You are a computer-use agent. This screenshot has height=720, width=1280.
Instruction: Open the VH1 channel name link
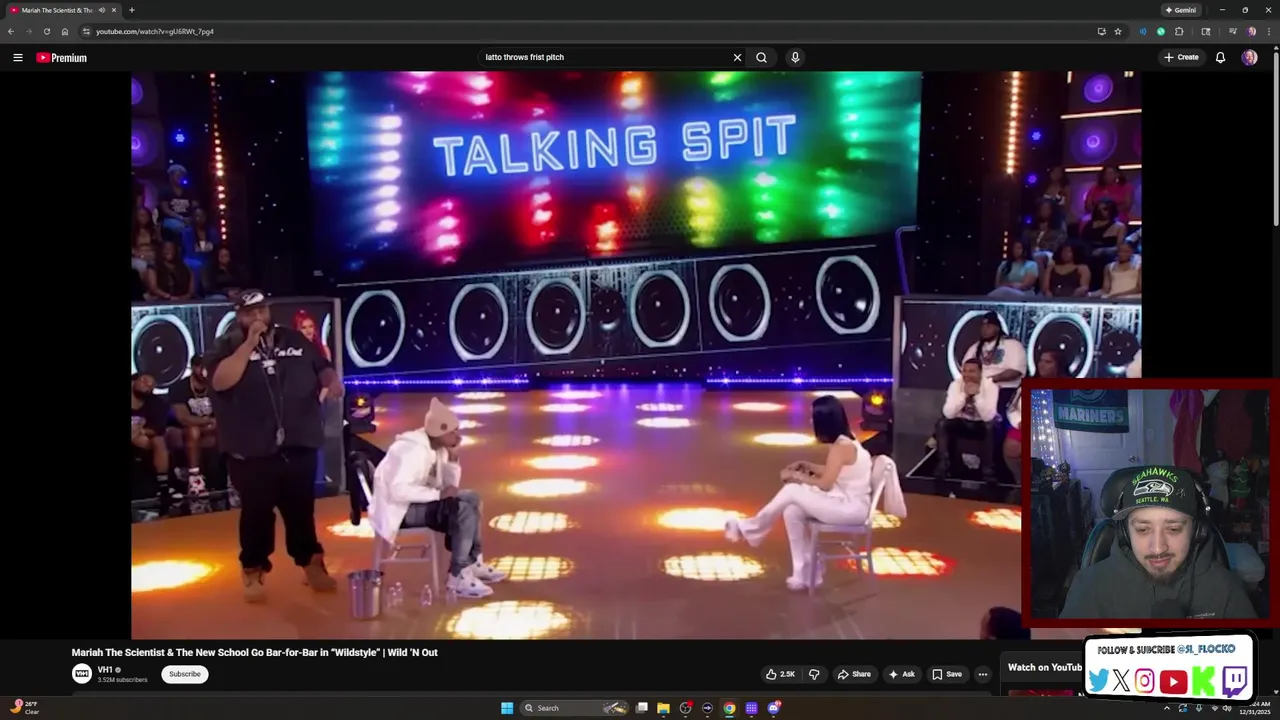105,670
